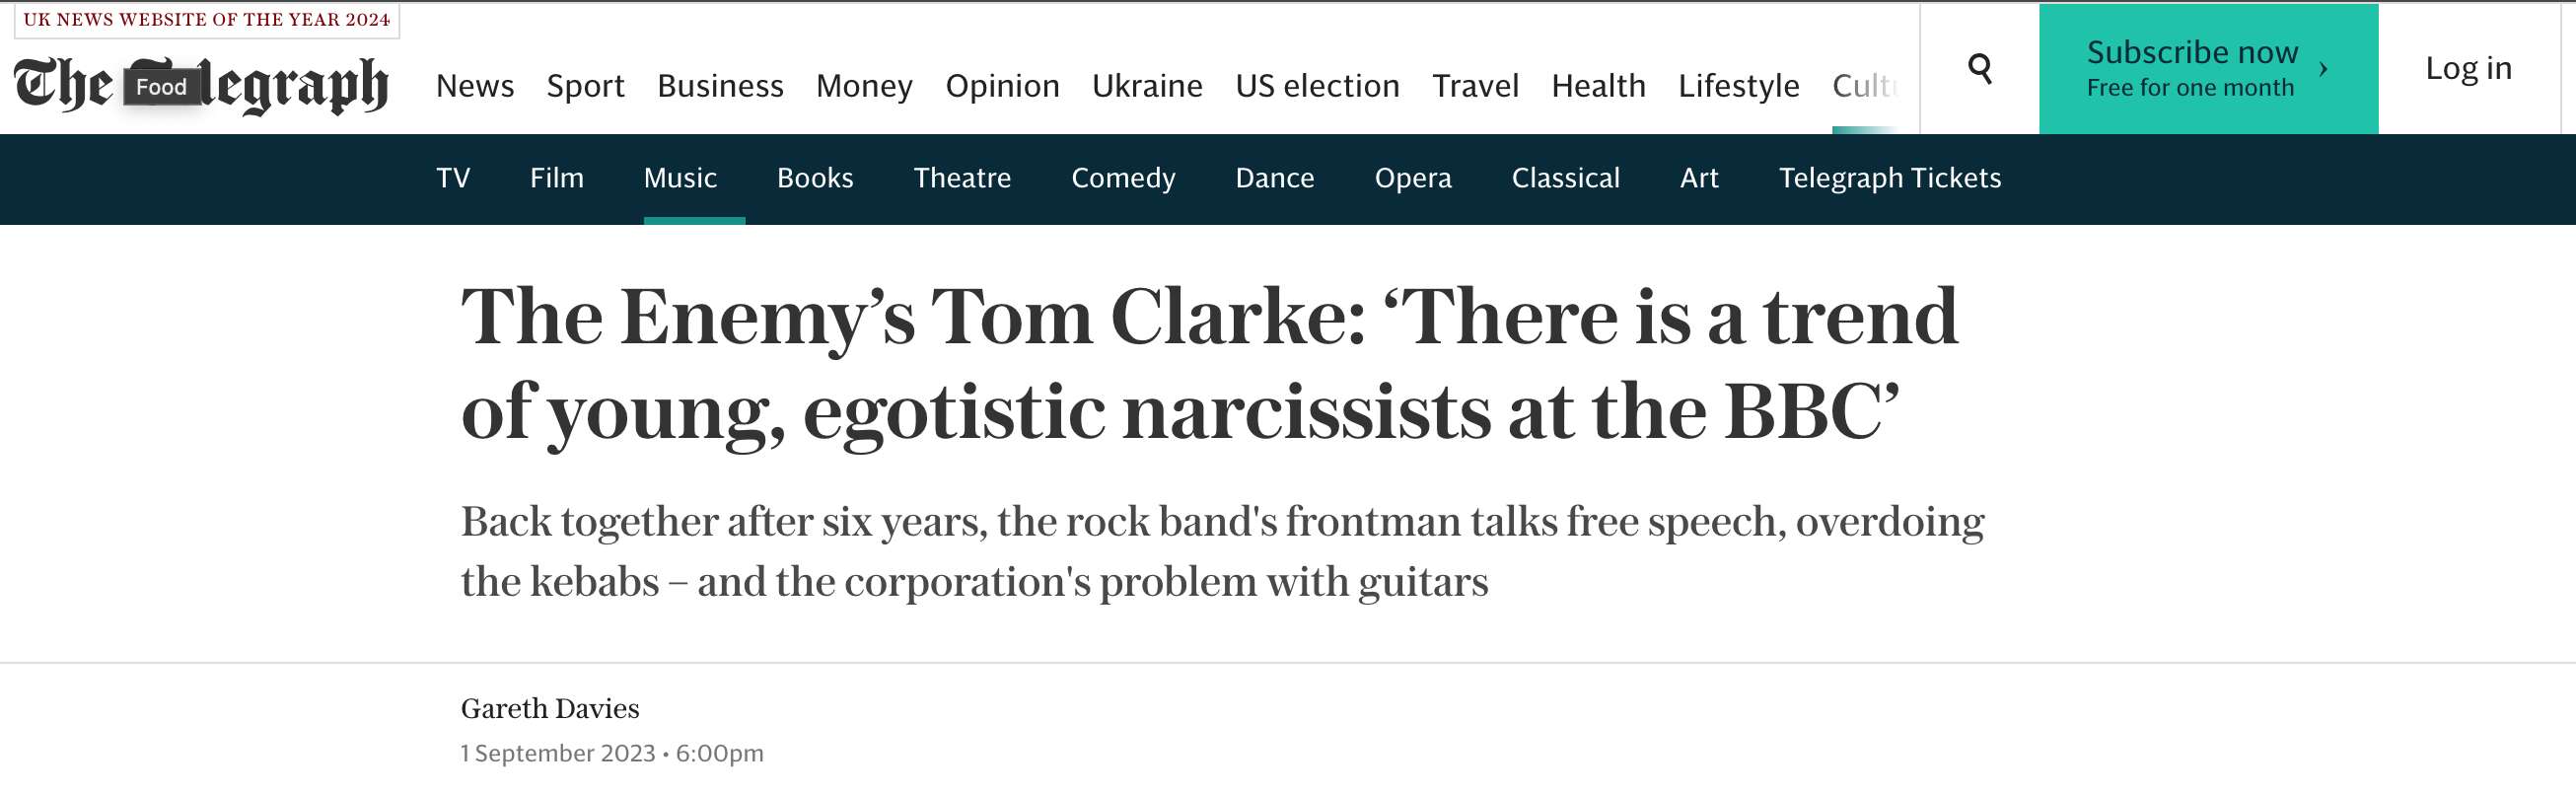Open the Books tab
This screenshot has height=795, width=2576.
[x=815, y=178]
